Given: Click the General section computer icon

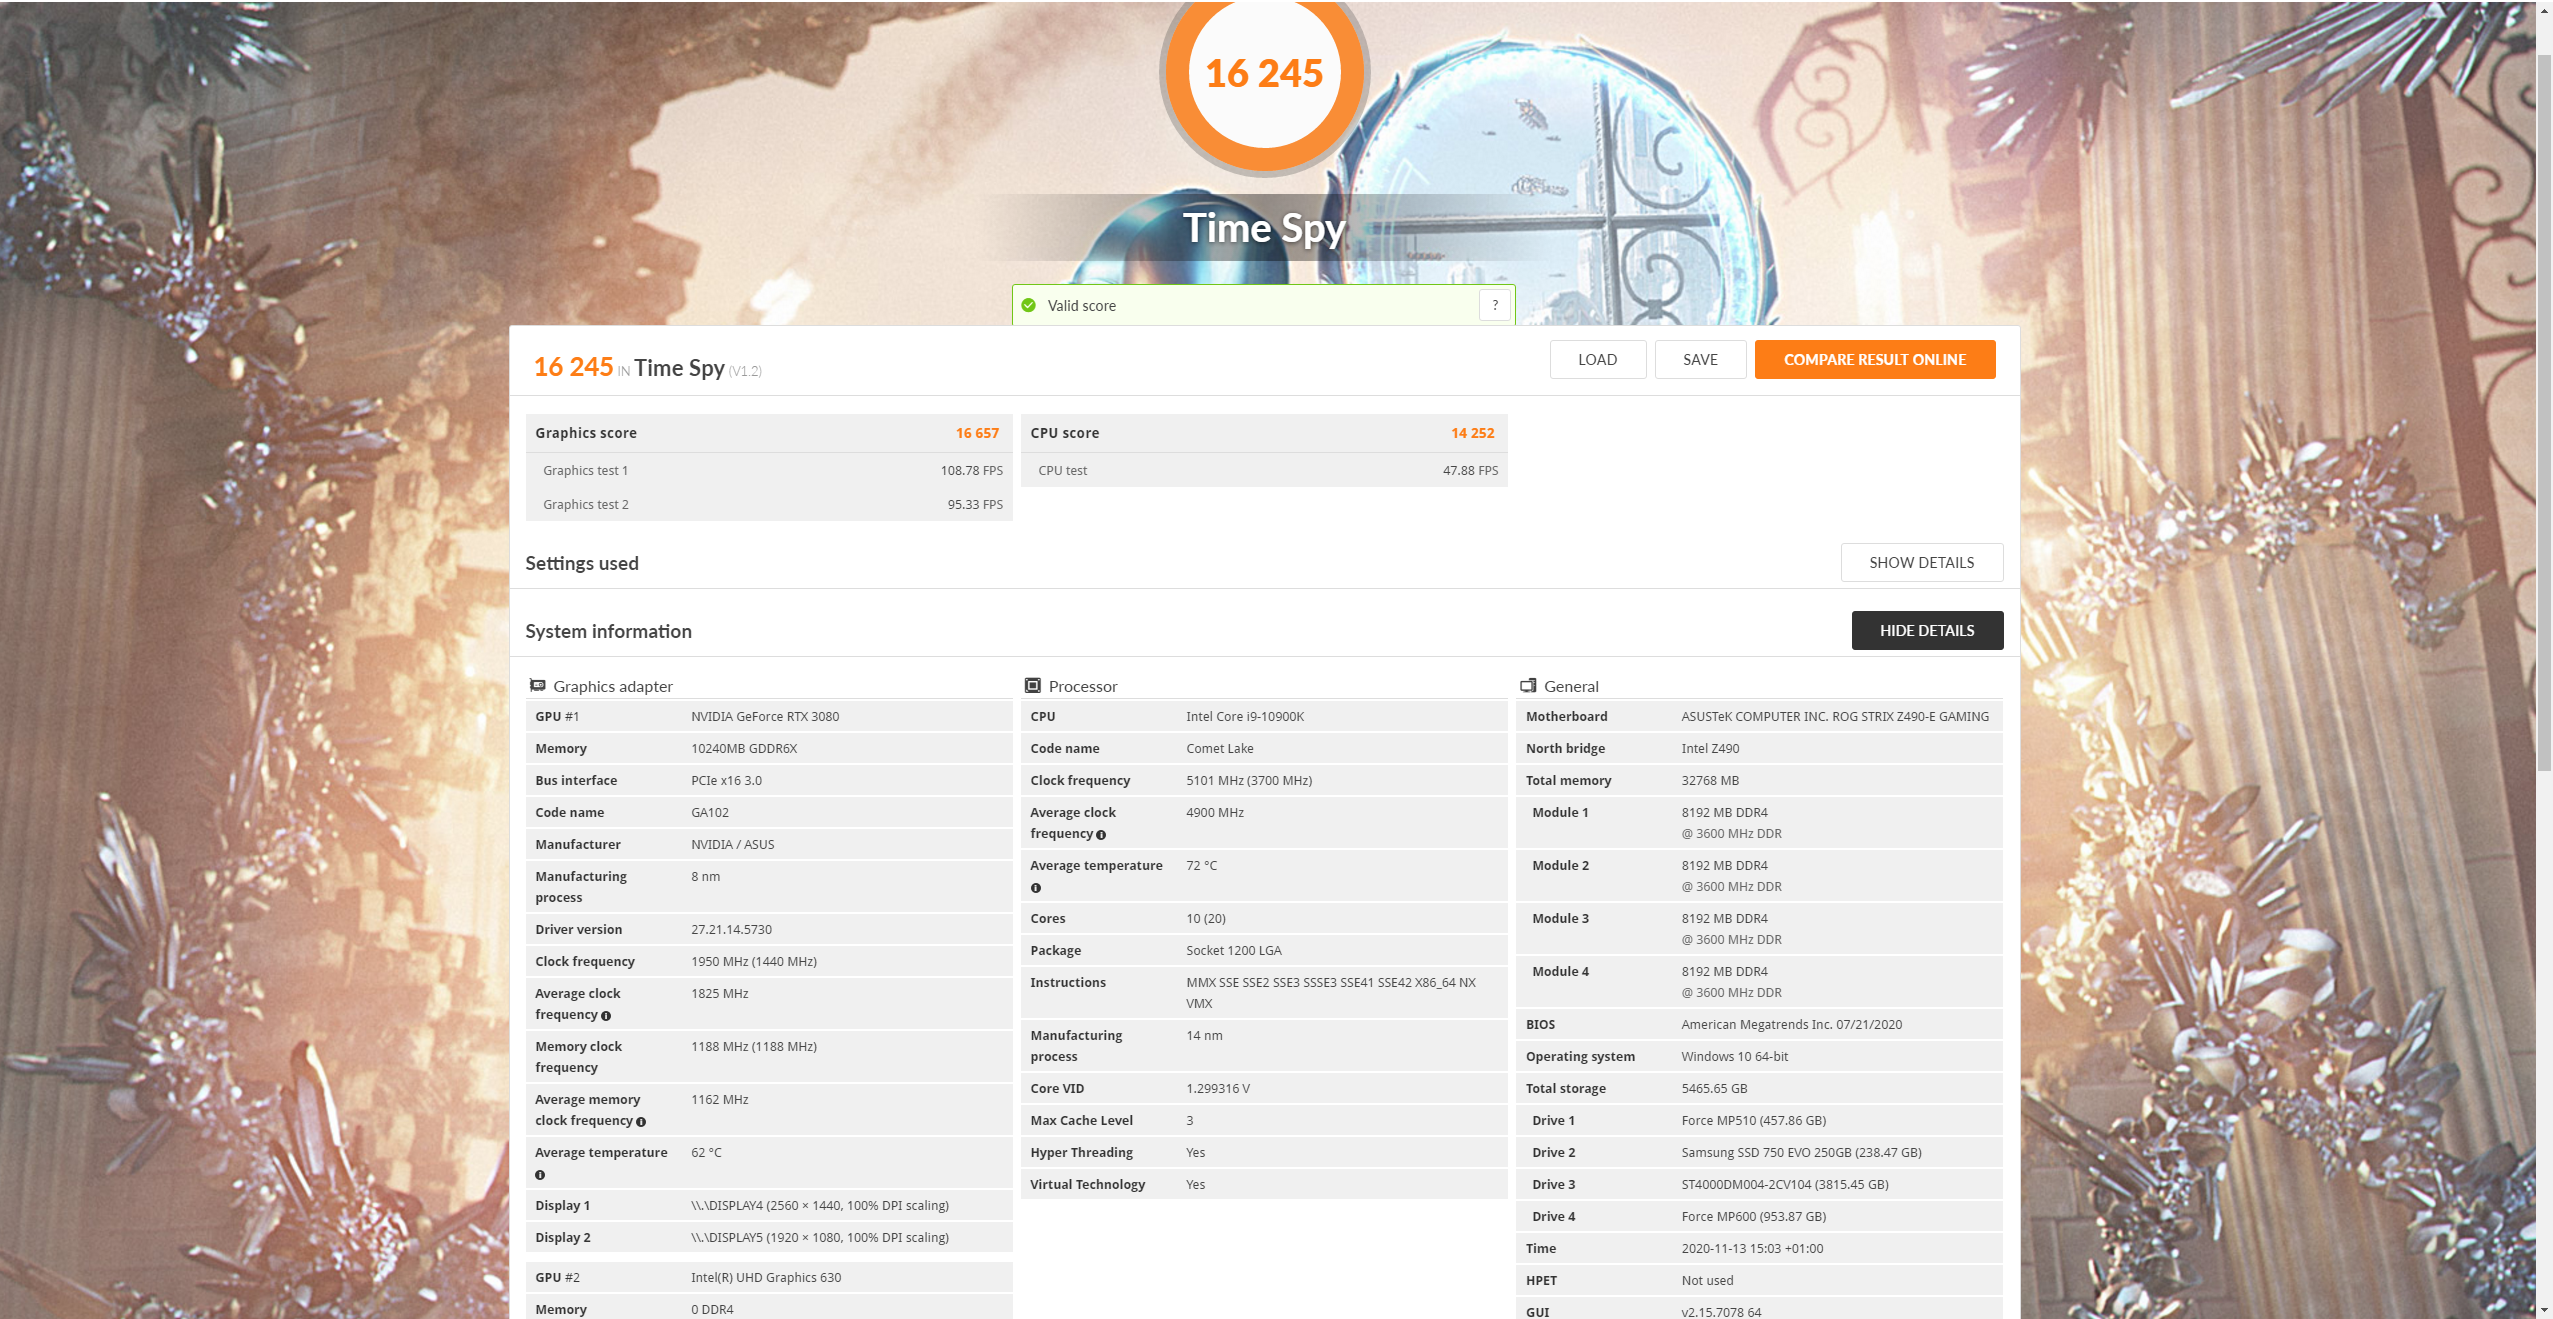Looking at the screenshot, I should [1528, 686].
